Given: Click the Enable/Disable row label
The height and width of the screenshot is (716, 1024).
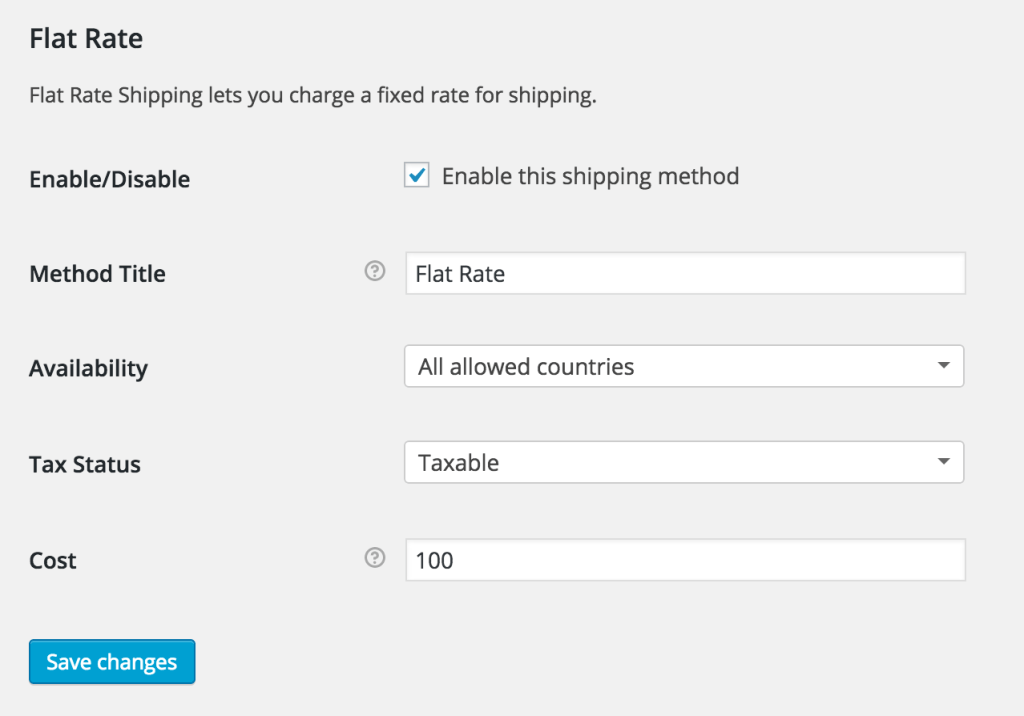Looking at the screenshot, I should point(109,178).
